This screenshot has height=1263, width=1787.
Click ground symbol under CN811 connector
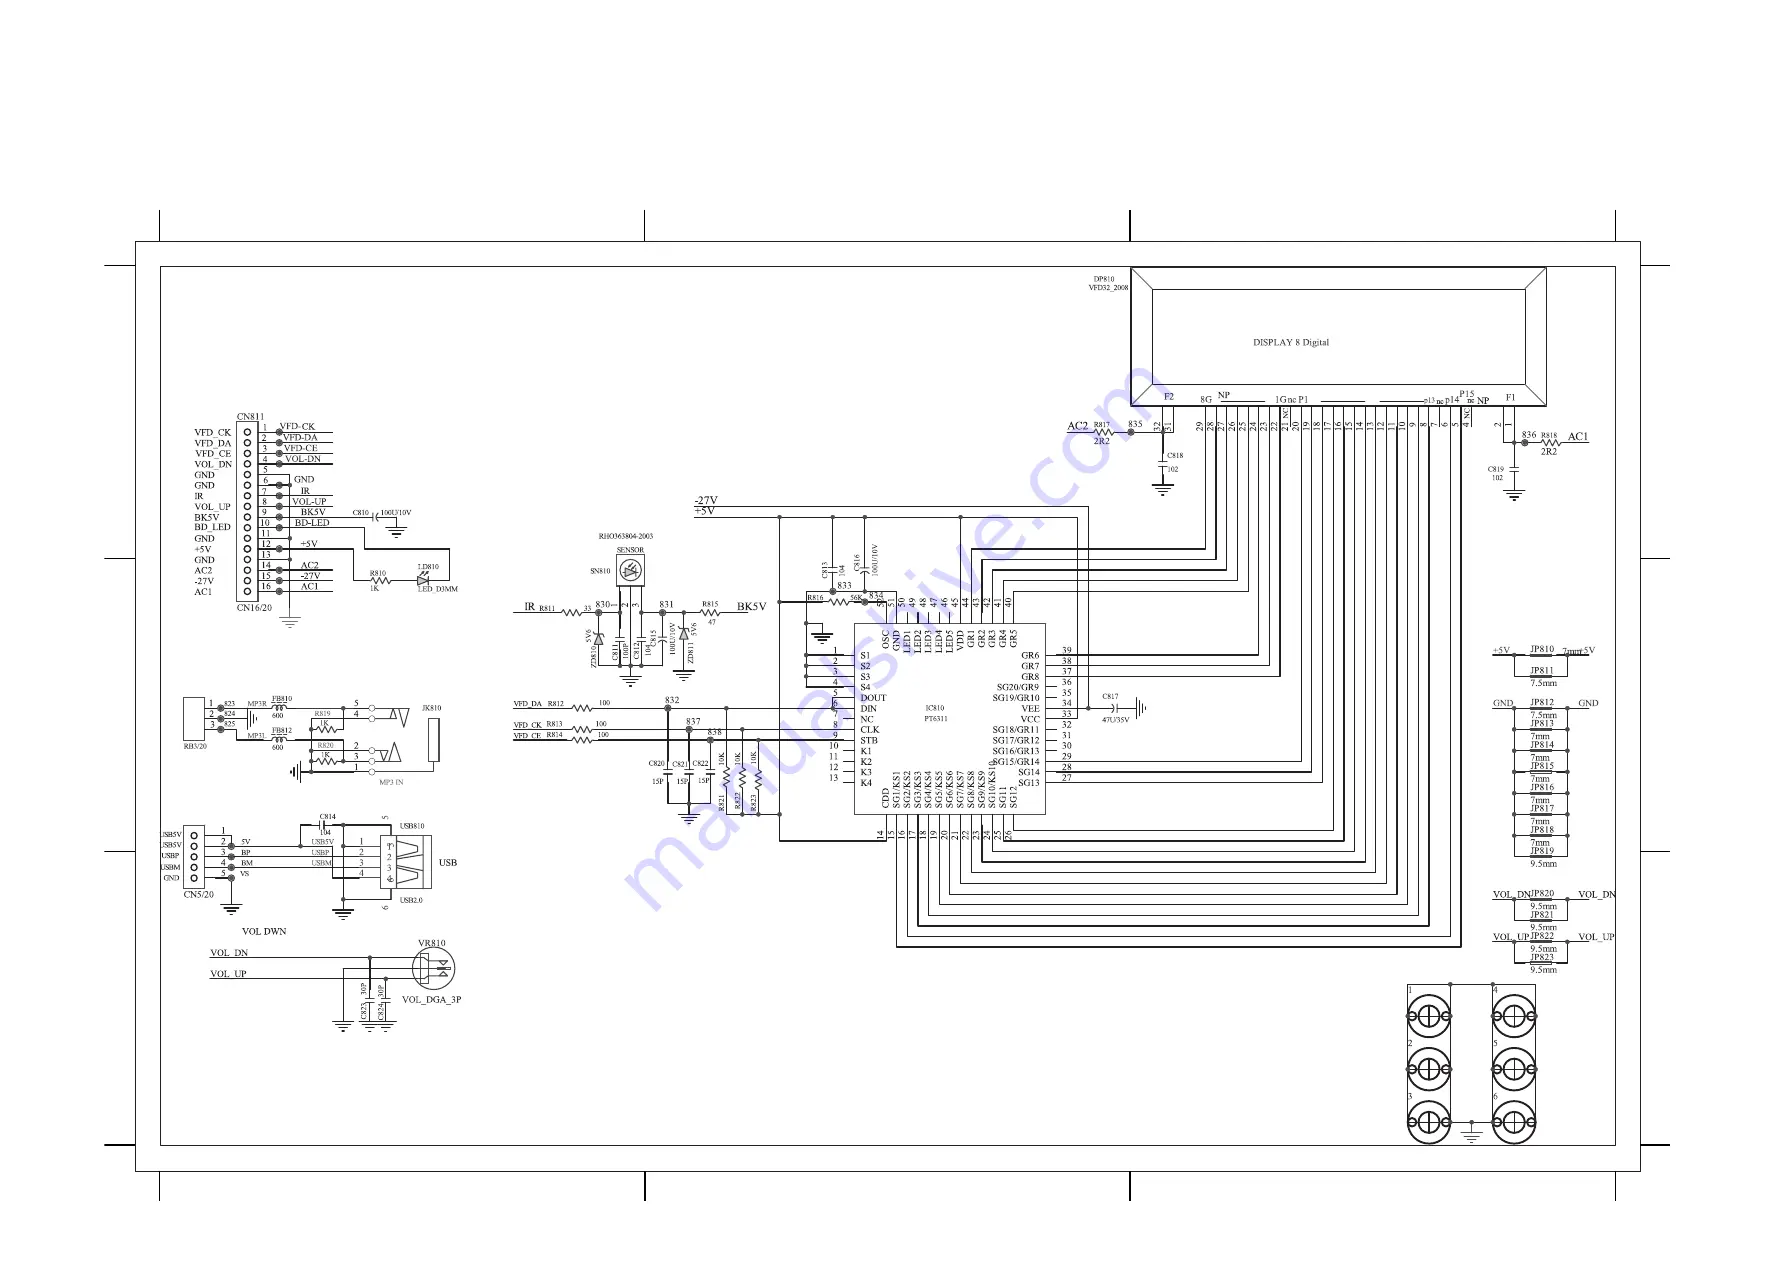click(x=290, y=622)
